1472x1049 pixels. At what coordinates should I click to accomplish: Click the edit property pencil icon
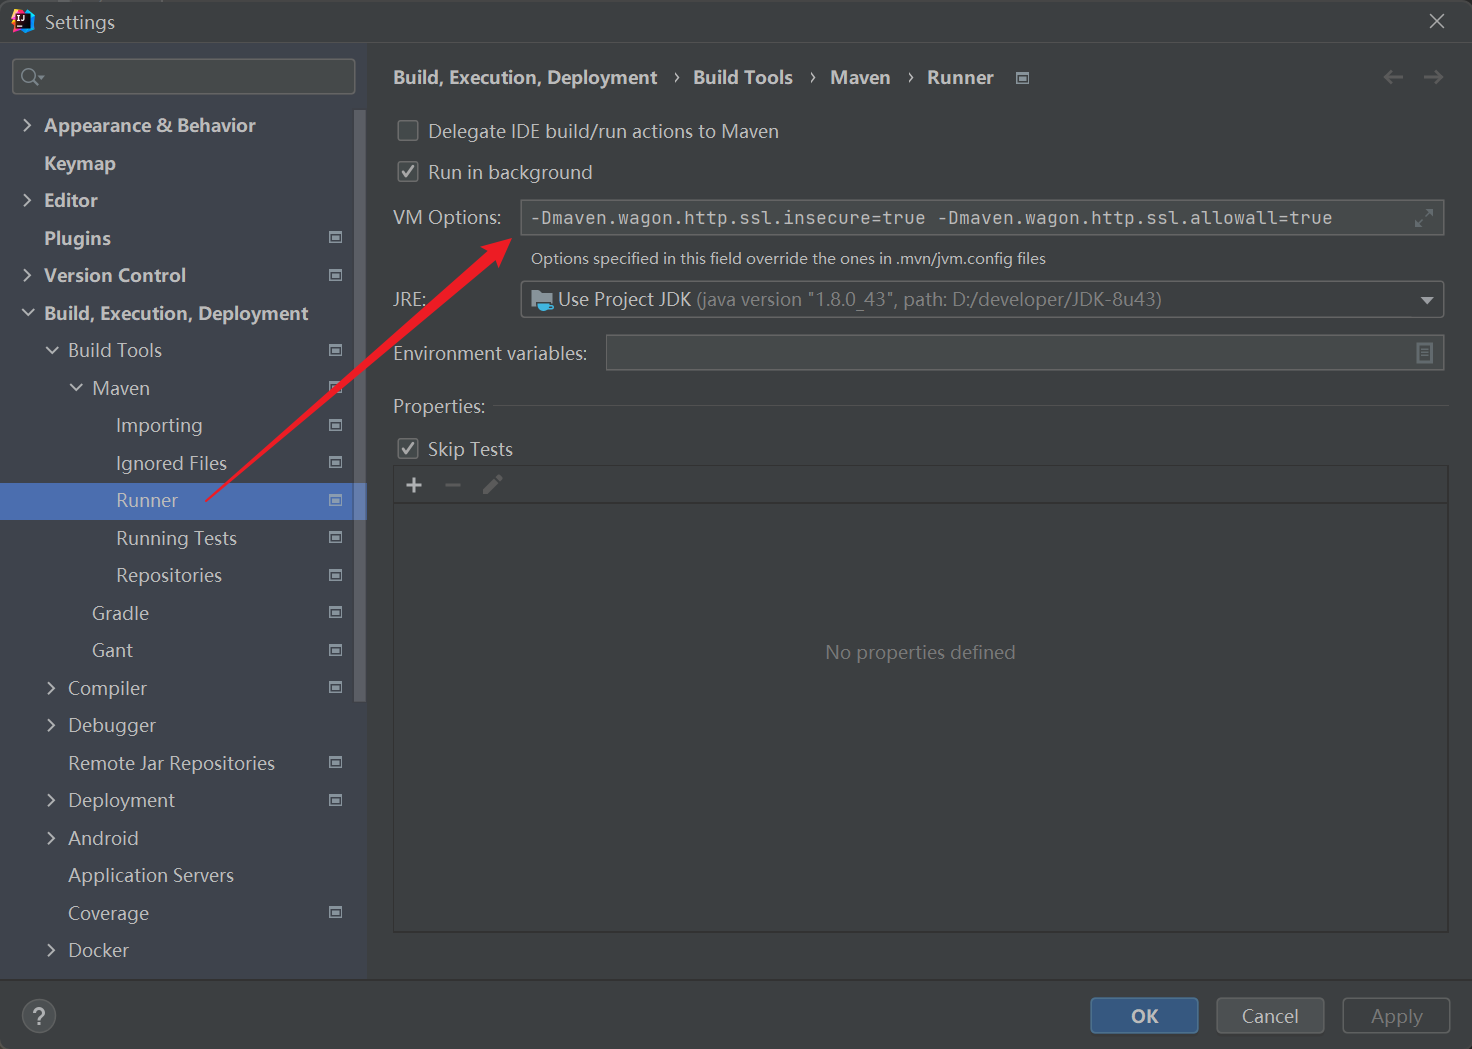(x=492, y=485)
